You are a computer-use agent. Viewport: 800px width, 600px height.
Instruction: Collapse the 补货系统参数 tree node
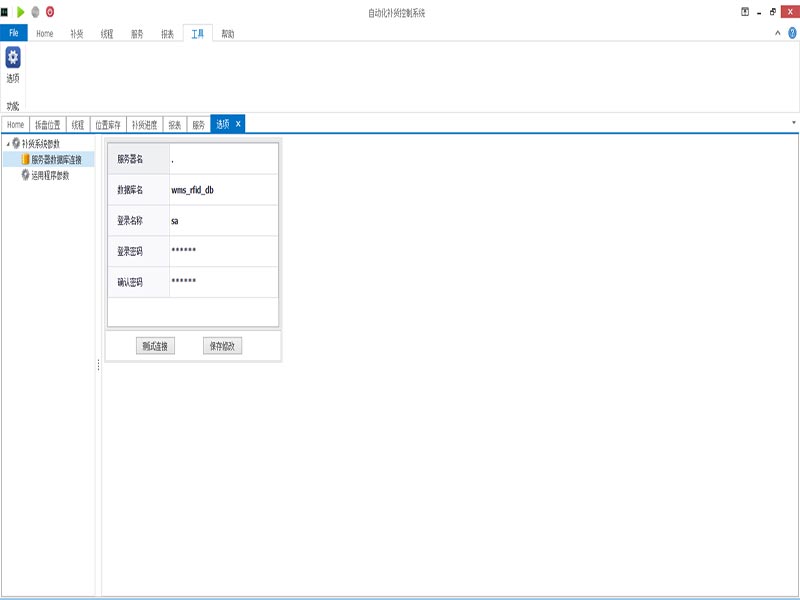[x=8, y=144]
